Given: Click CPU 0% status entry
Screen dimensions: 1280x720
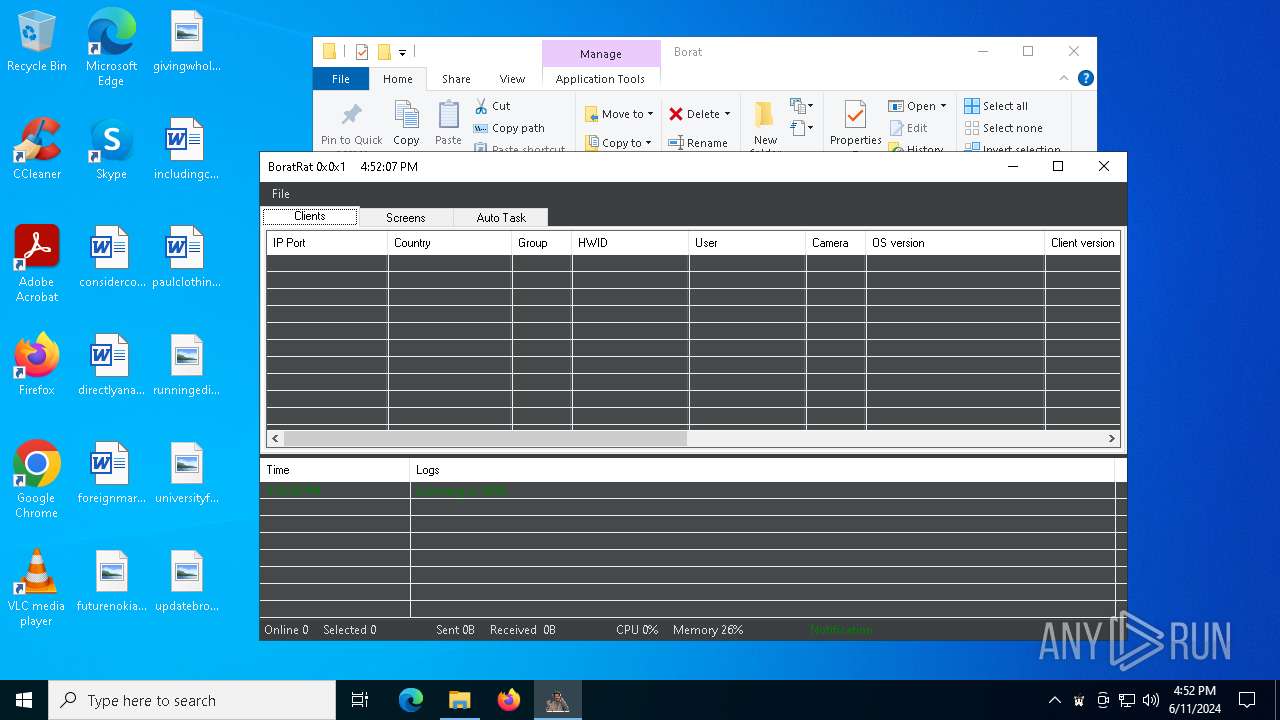Looking at the screenshot, I should coord(637,630).
